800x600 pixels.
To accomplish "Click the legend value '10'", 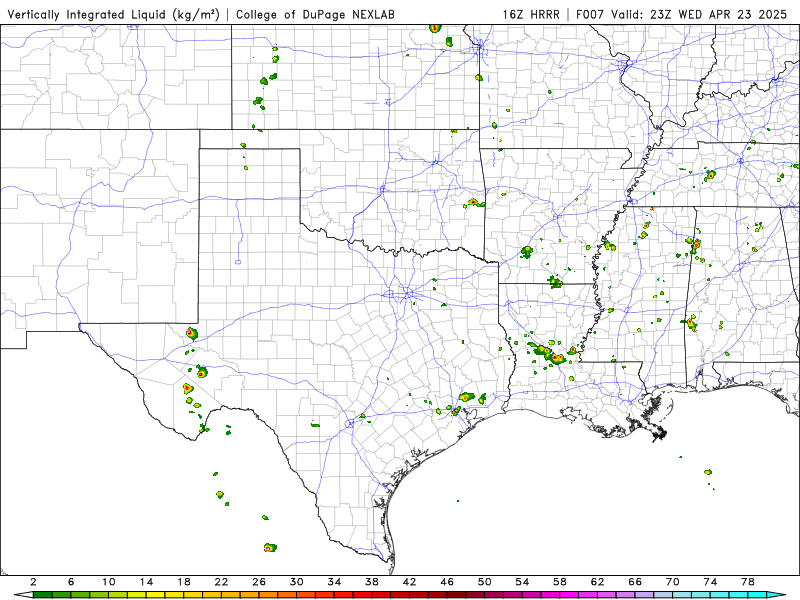I will pyautogui.click(x=109, y=582).
